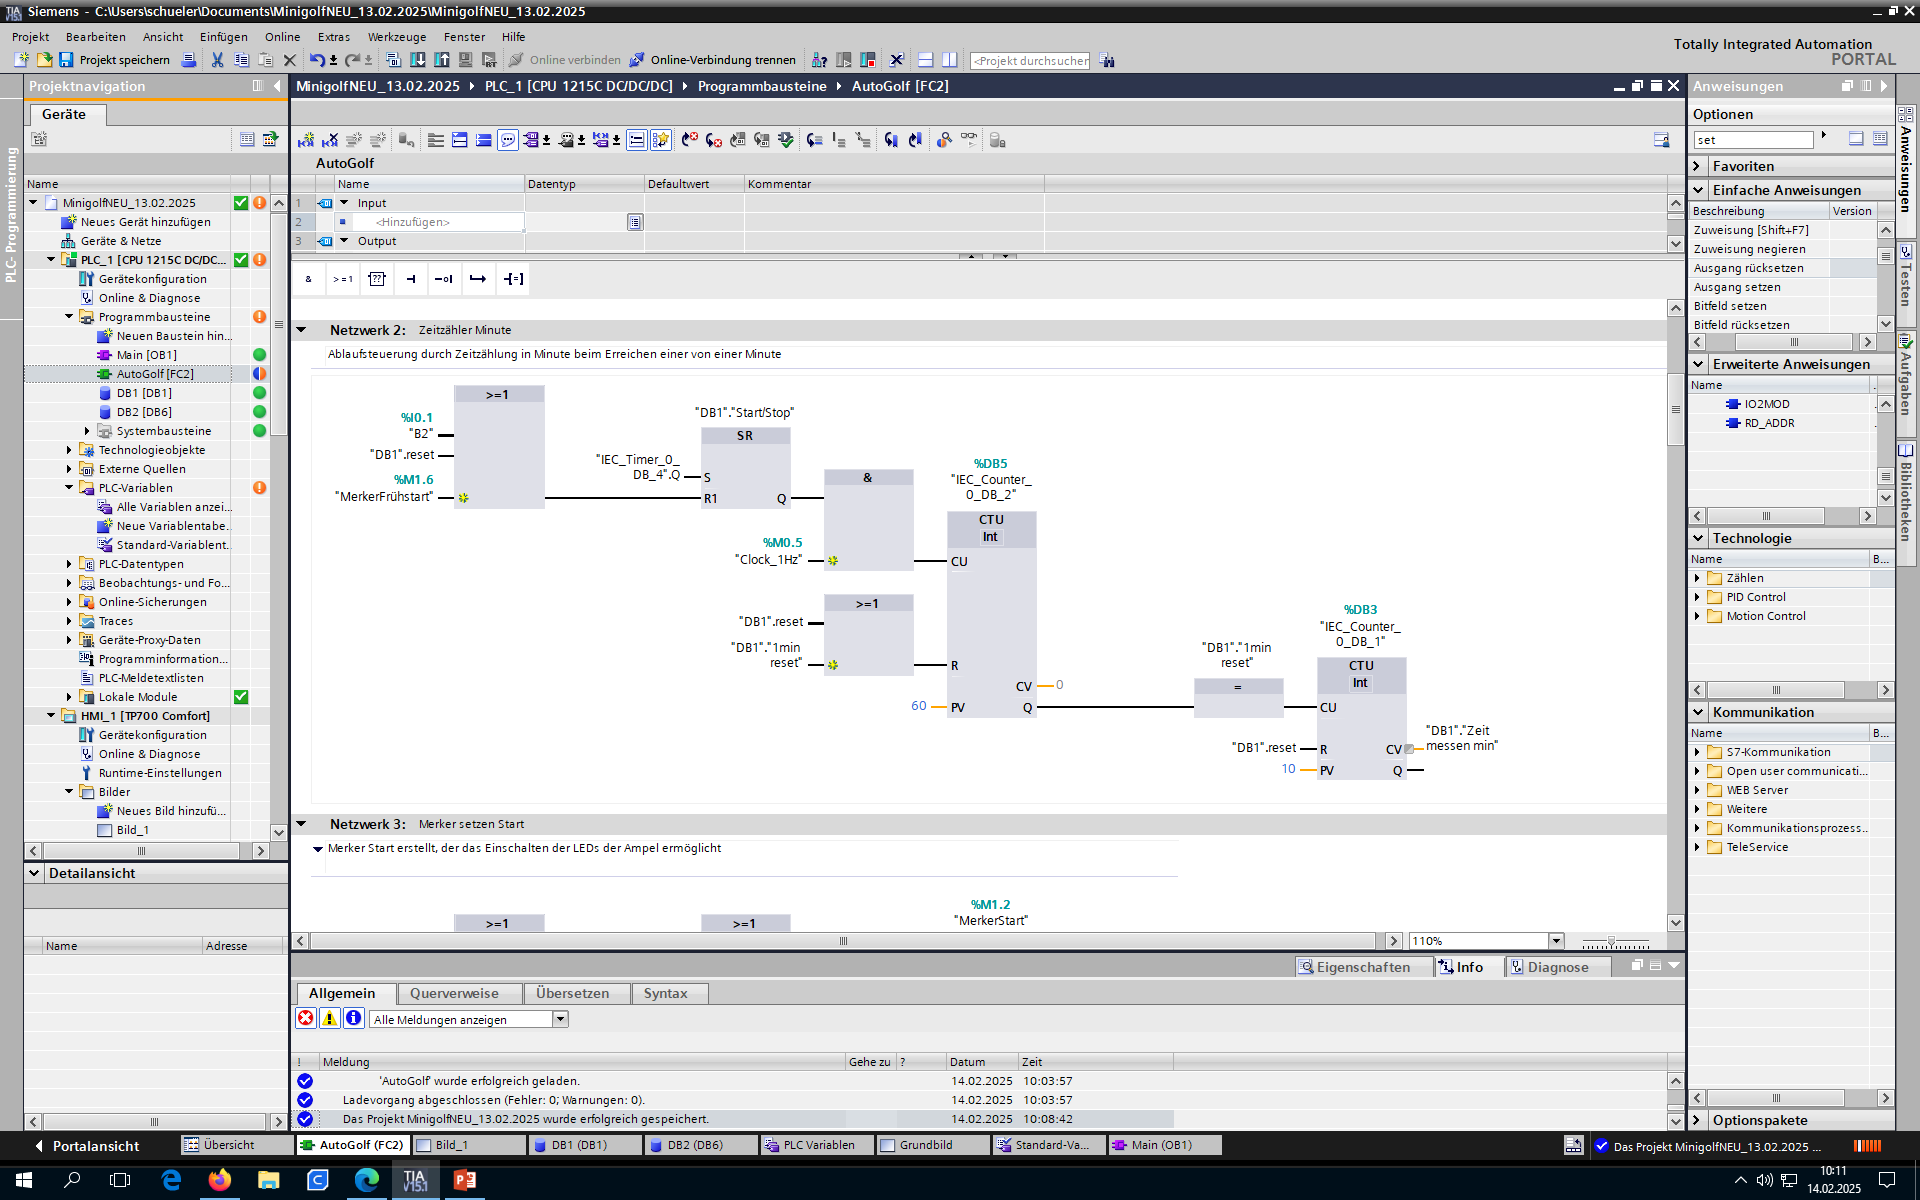Click the Online-Verbindung trennen button

[x=712, y=60]
